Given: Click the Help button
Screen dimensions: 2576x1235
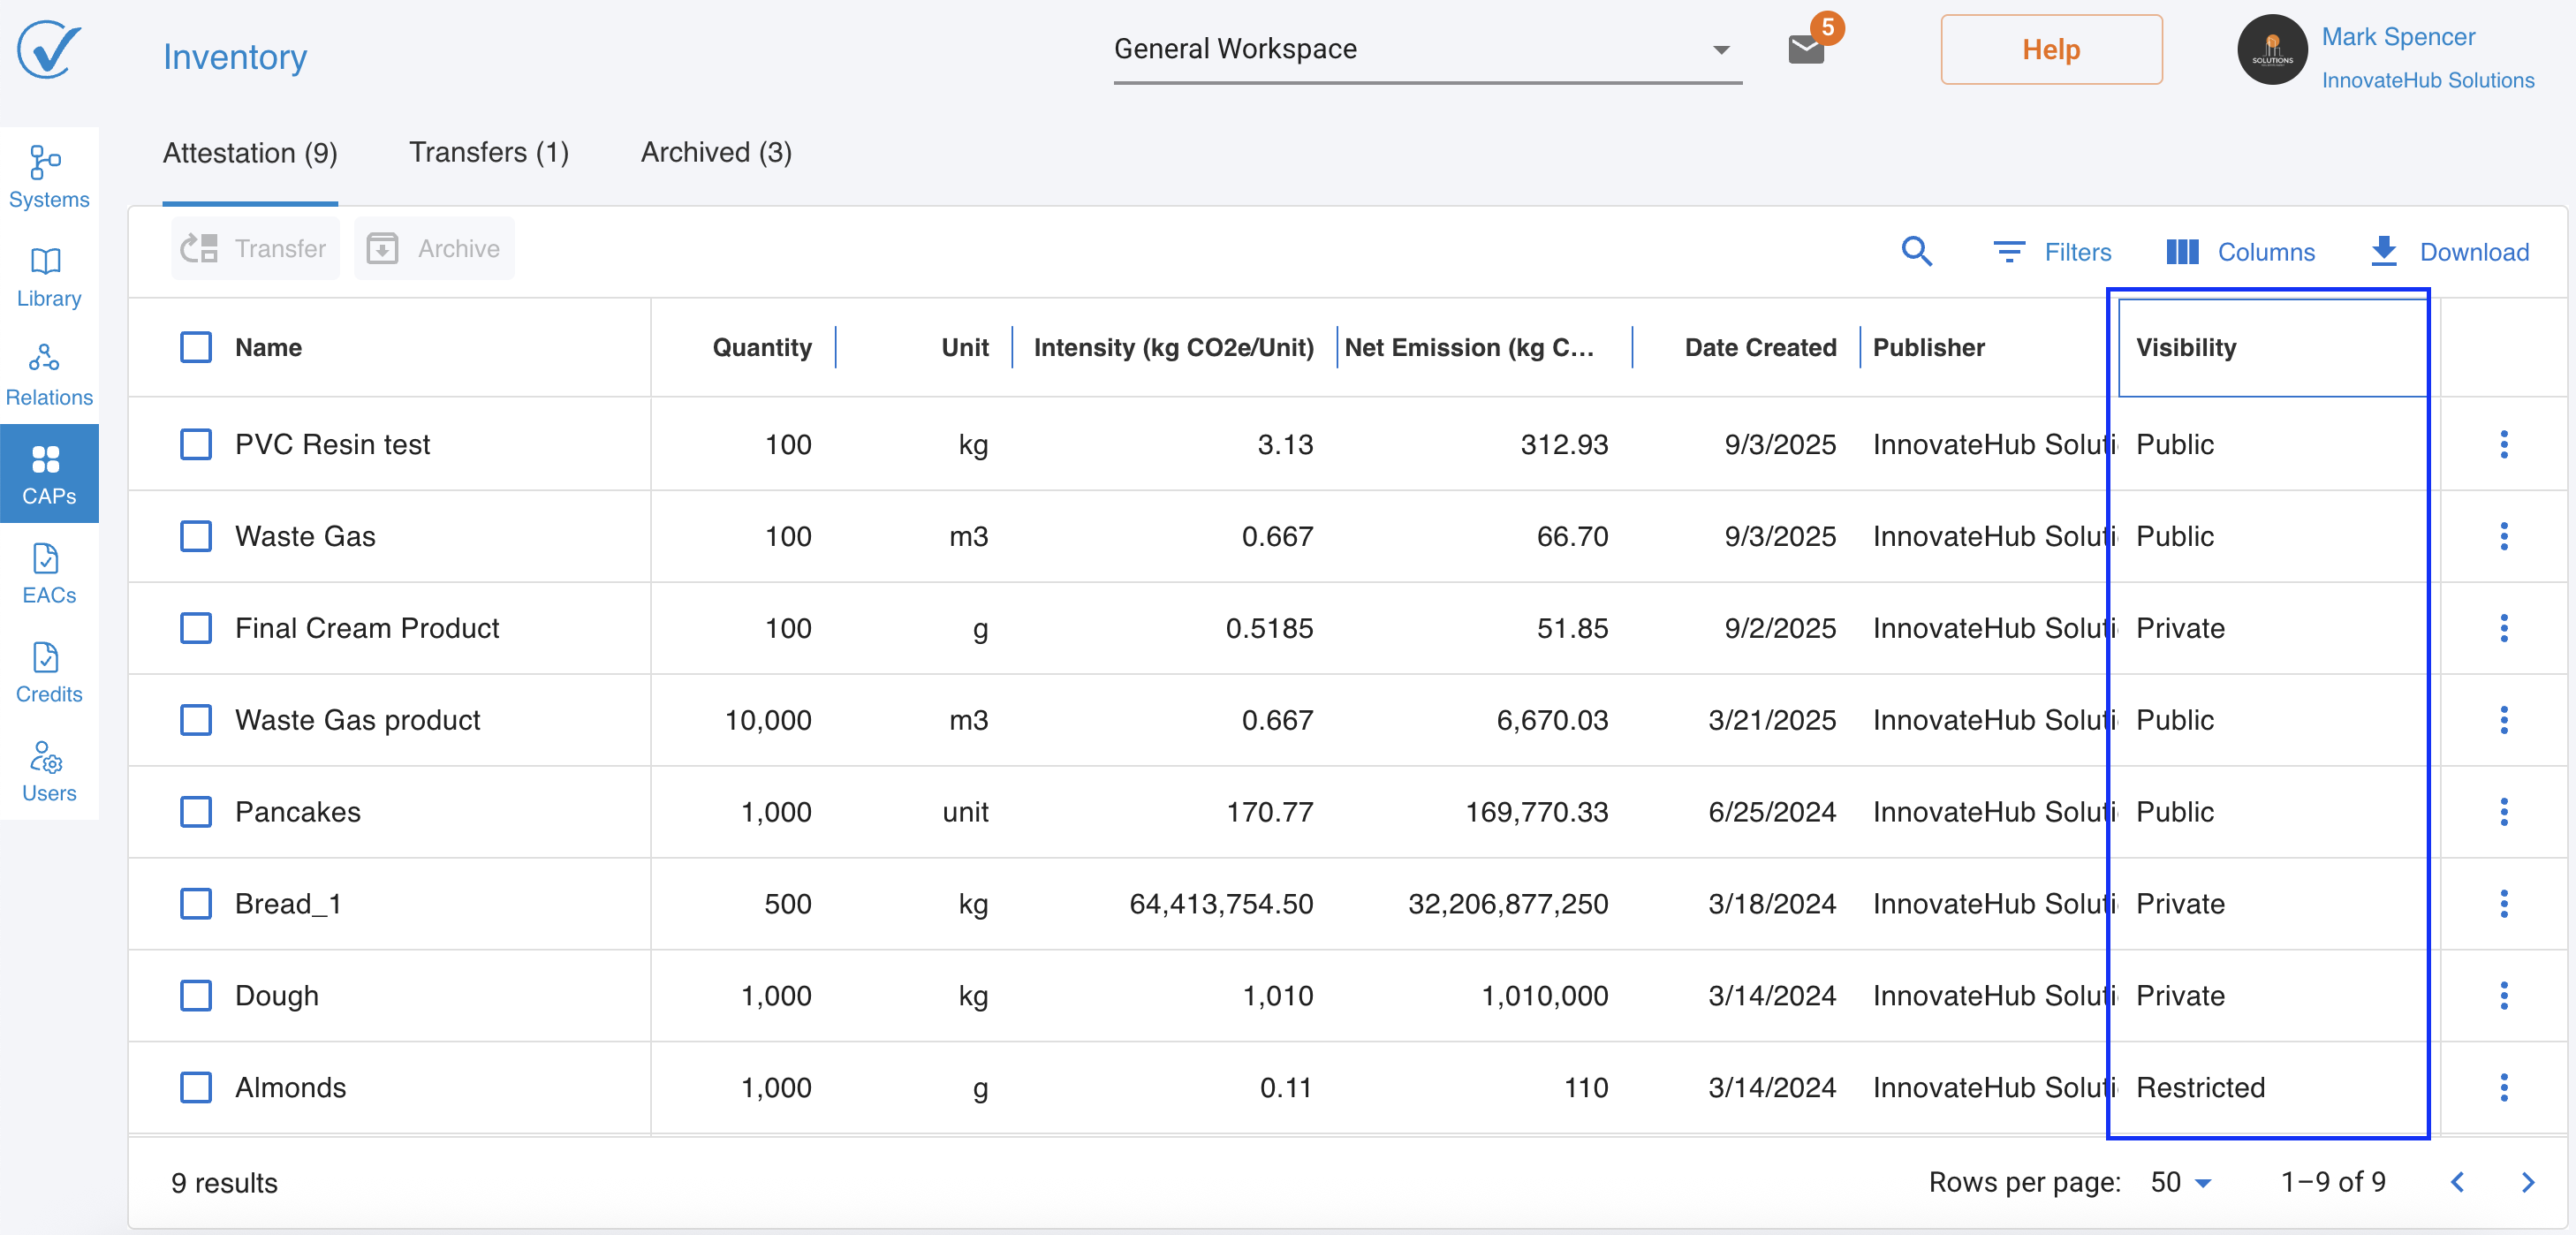Looking at the screenshot, I should [x=2050, y=49].
